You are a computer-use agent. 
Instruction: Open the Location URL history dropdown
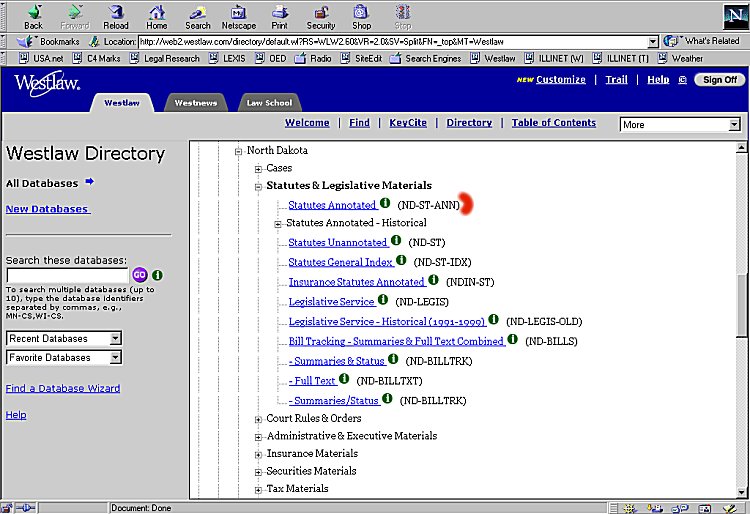point(652,42)
